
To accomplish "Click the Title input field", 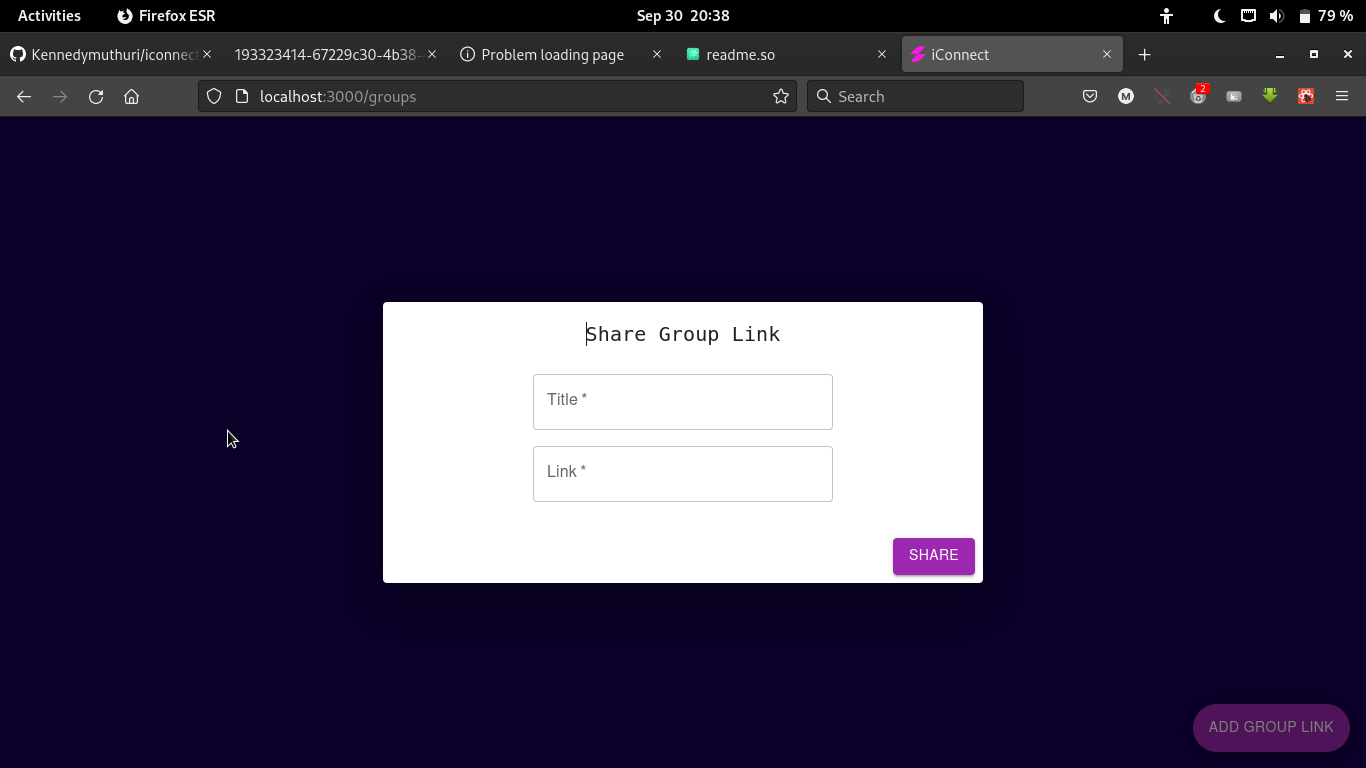I will pos(683,401).
